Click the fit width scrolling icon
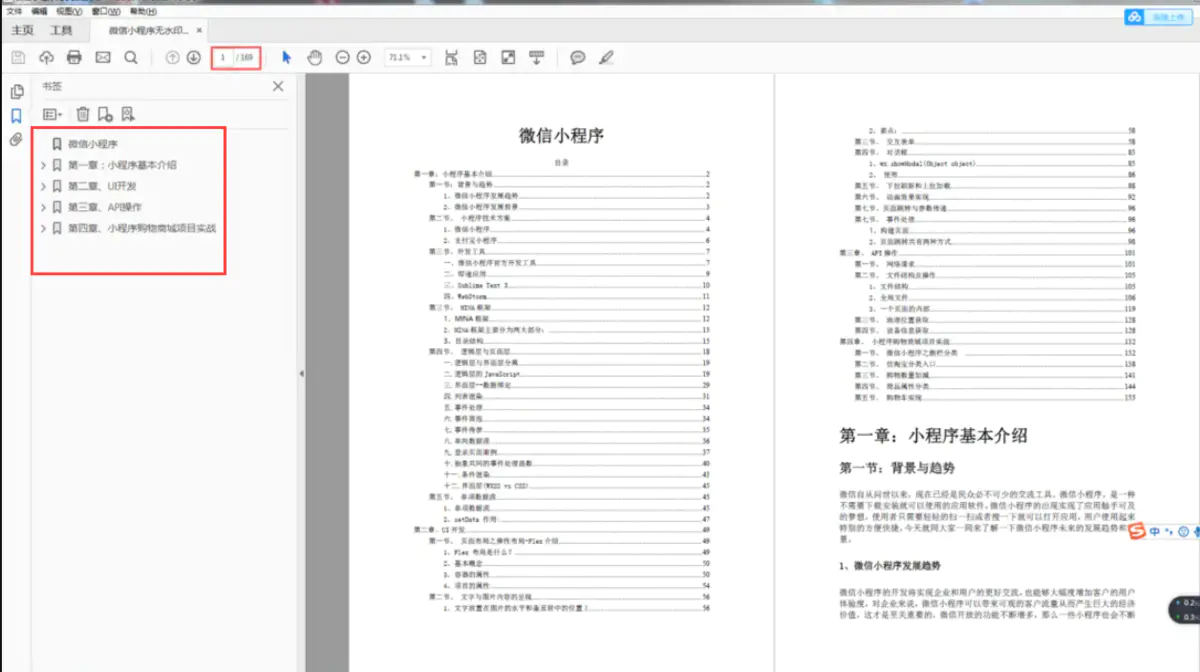 tap(452, 58)
